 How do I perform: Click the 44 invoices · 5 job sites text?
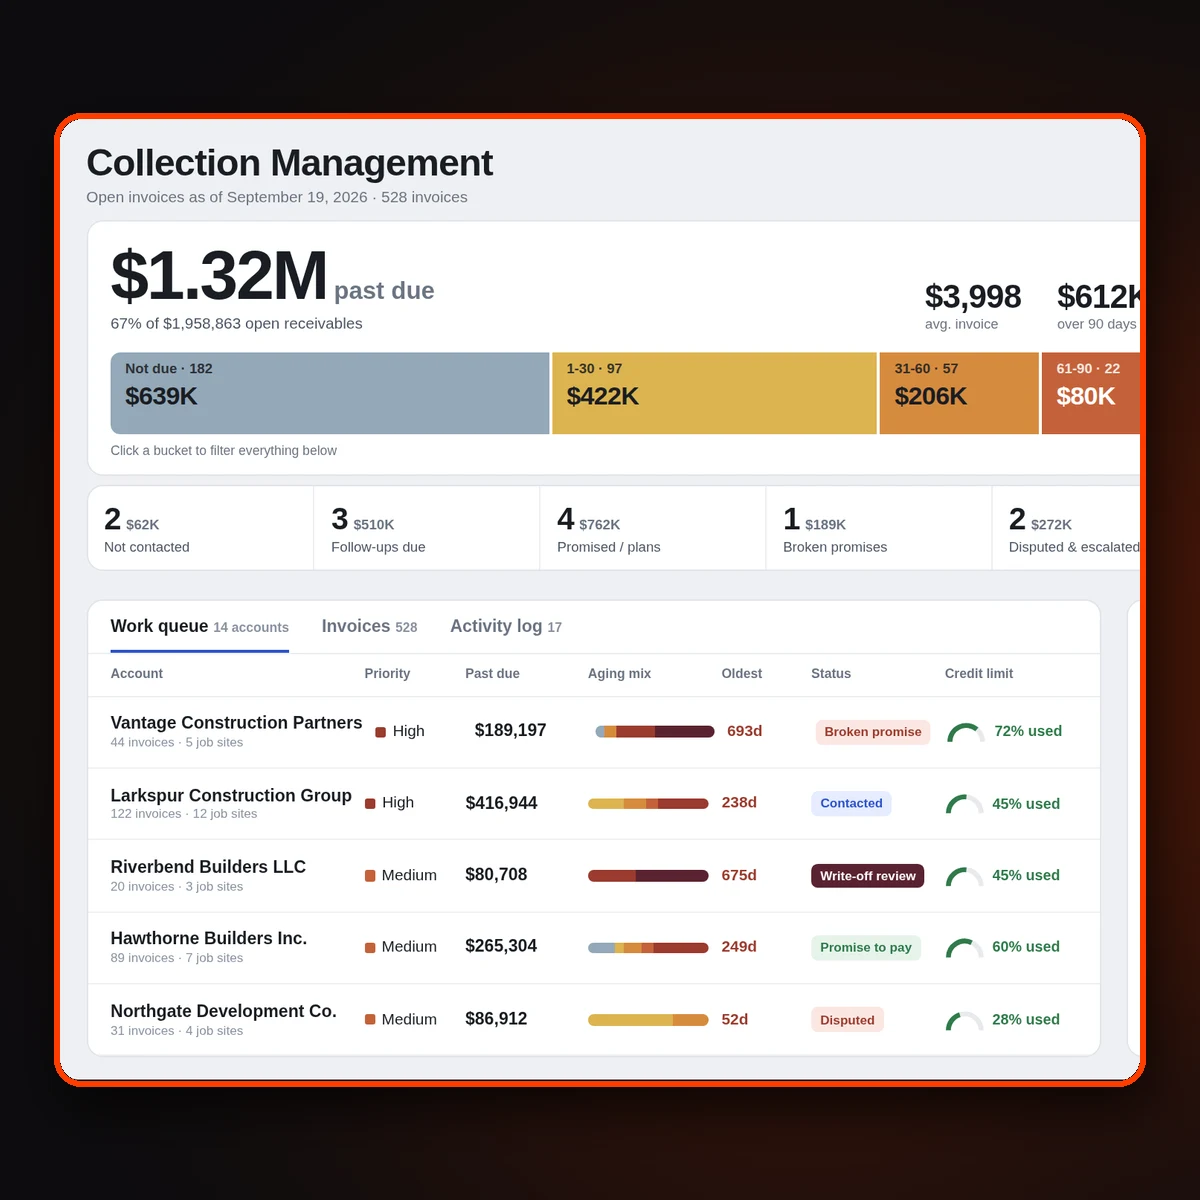point(177,742)
